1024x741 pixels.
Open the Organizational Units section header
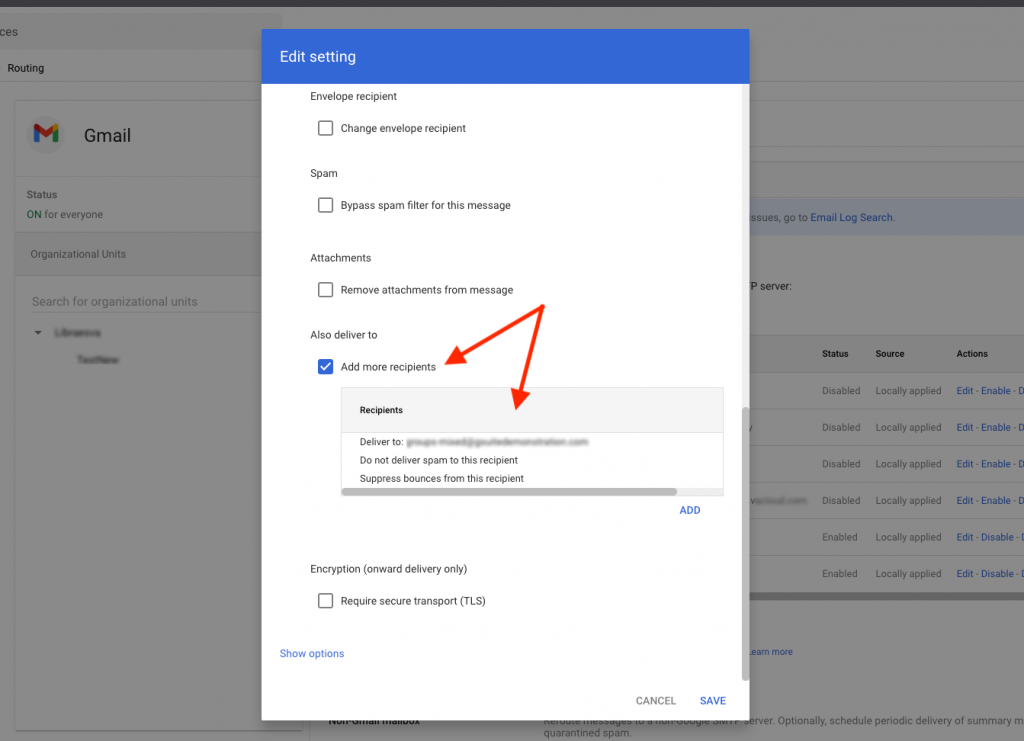pos(78,254)
